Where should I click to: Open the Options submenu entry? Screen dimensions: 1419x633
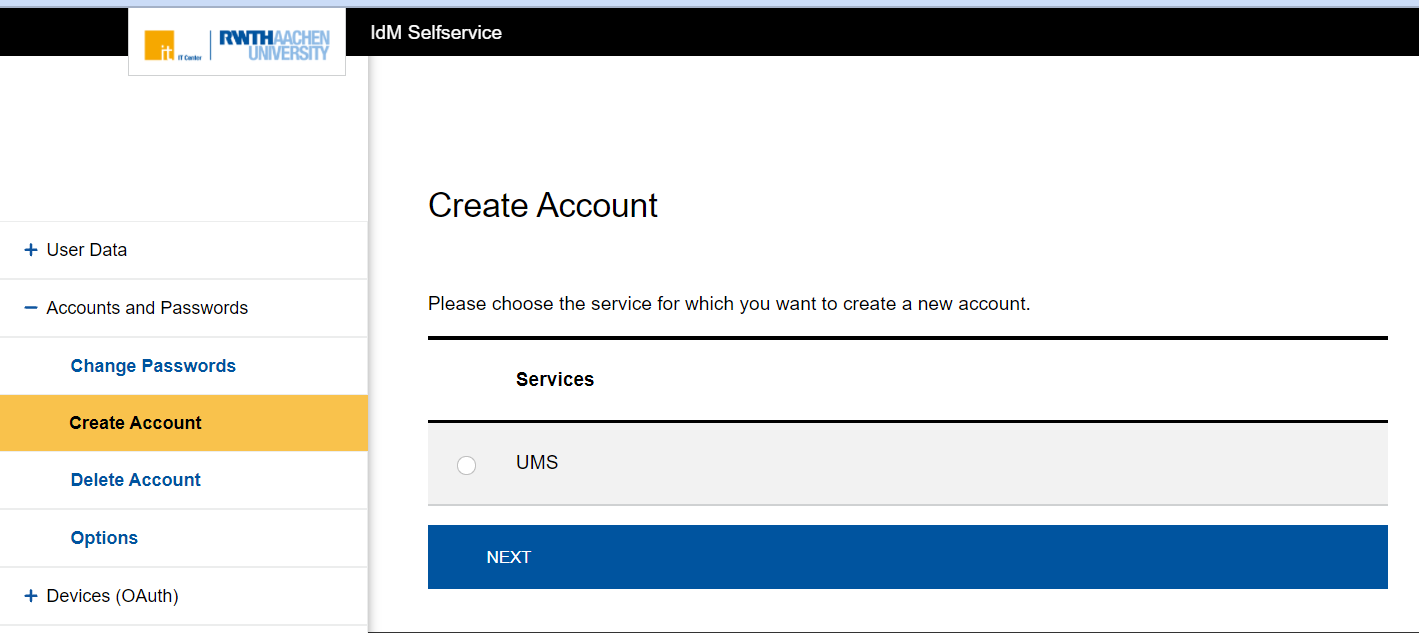click(x=104, y=538)
